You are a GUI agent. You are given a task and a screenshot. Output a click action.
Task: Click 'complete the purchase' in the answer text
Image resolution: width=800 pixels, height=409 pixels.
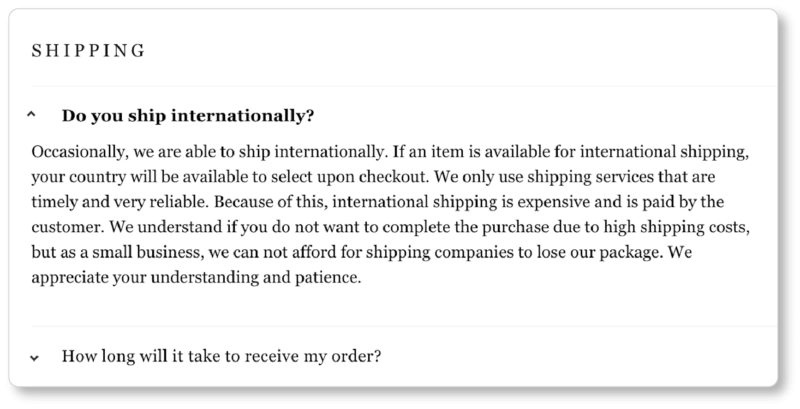pos(467,227)
